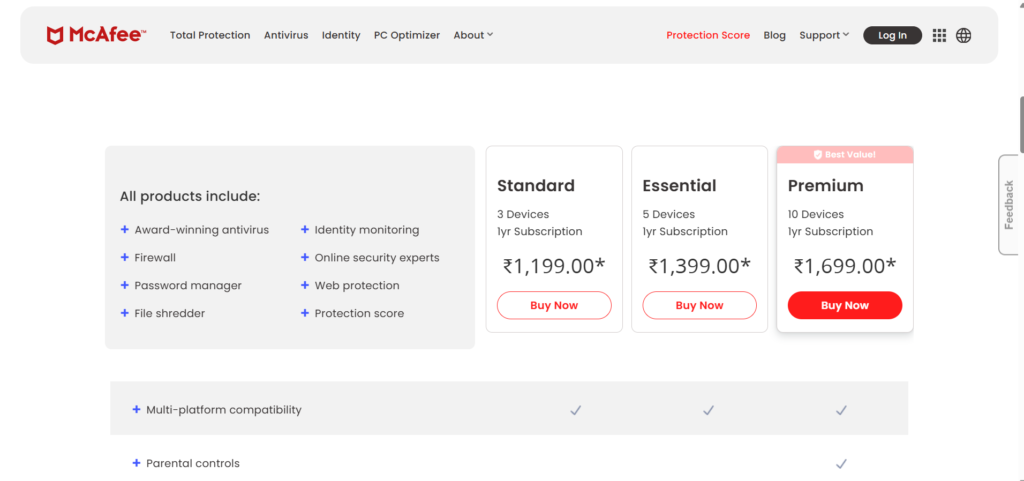The image size is (1024, 481).
Task: Click Premium checkmark for Multi-platform compatibility
Action: coord(841,410)
